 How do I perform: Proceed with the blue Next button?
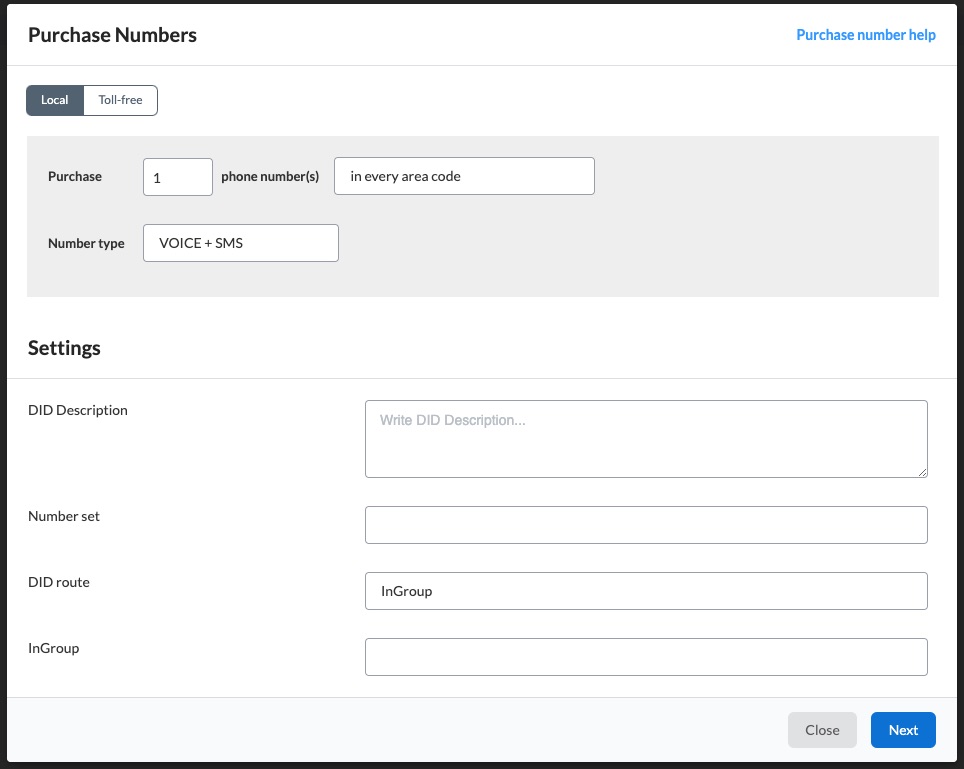click(903, 730)
